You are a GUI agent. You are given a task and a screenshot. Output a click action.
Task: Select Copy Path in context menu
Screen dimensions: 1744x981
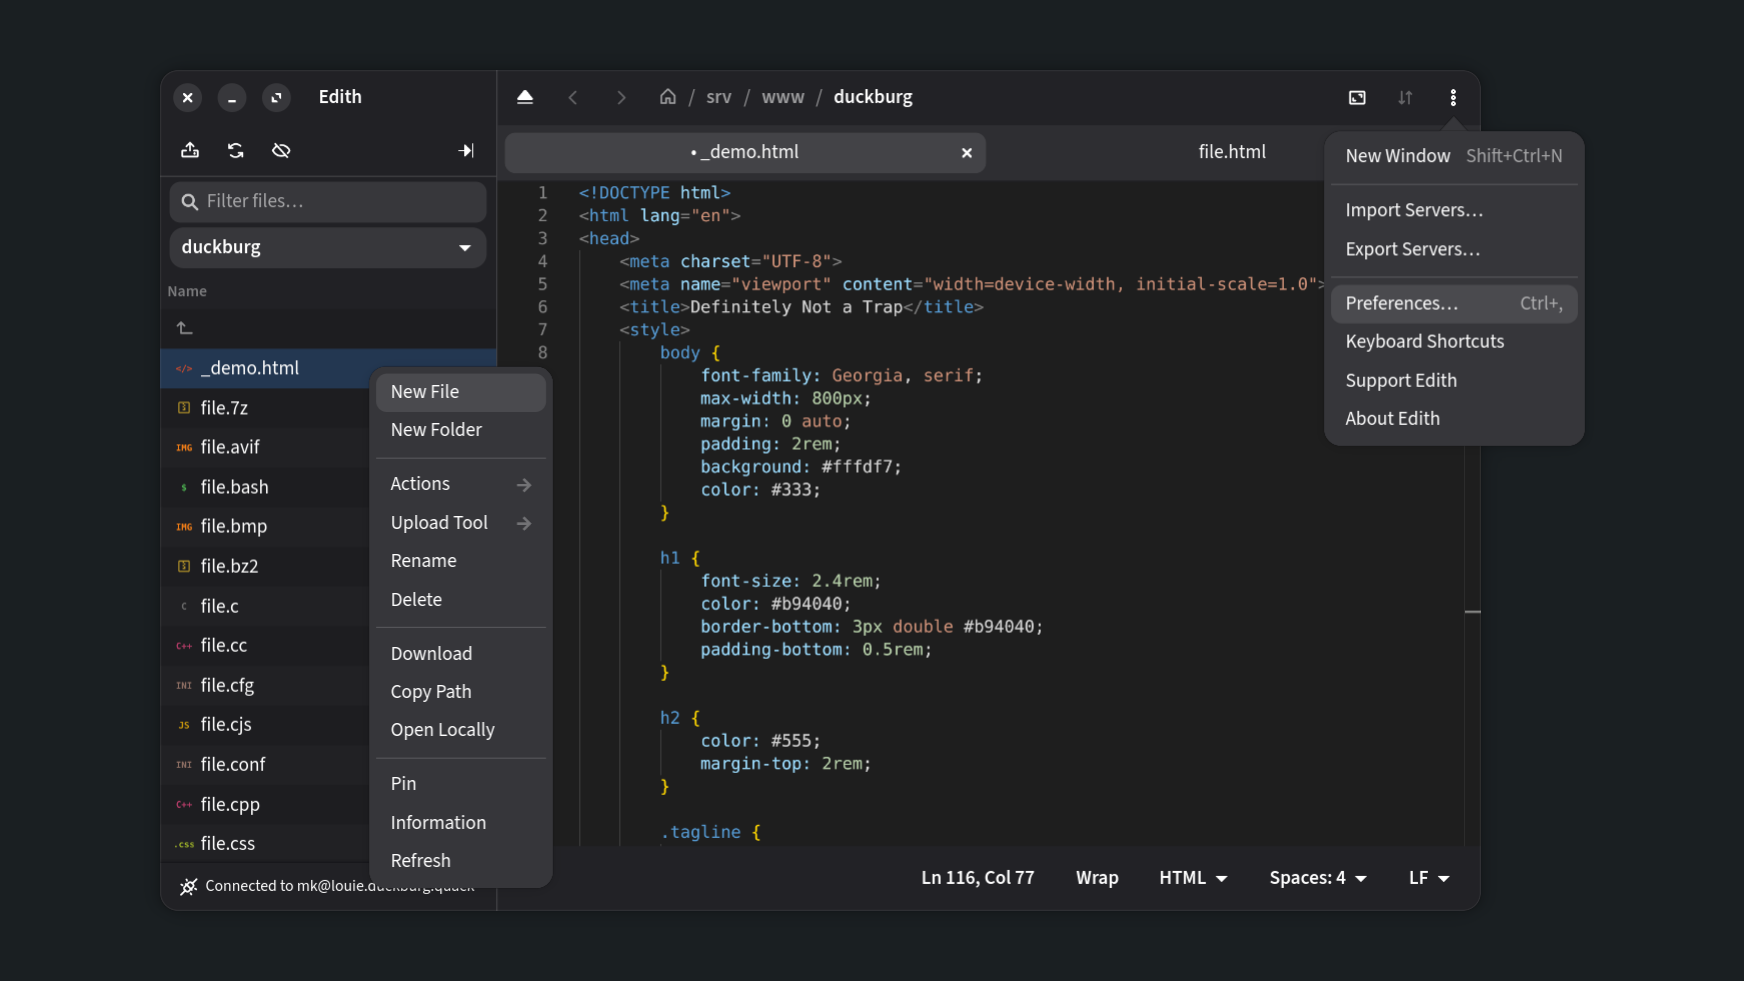[x=461, y=692]
